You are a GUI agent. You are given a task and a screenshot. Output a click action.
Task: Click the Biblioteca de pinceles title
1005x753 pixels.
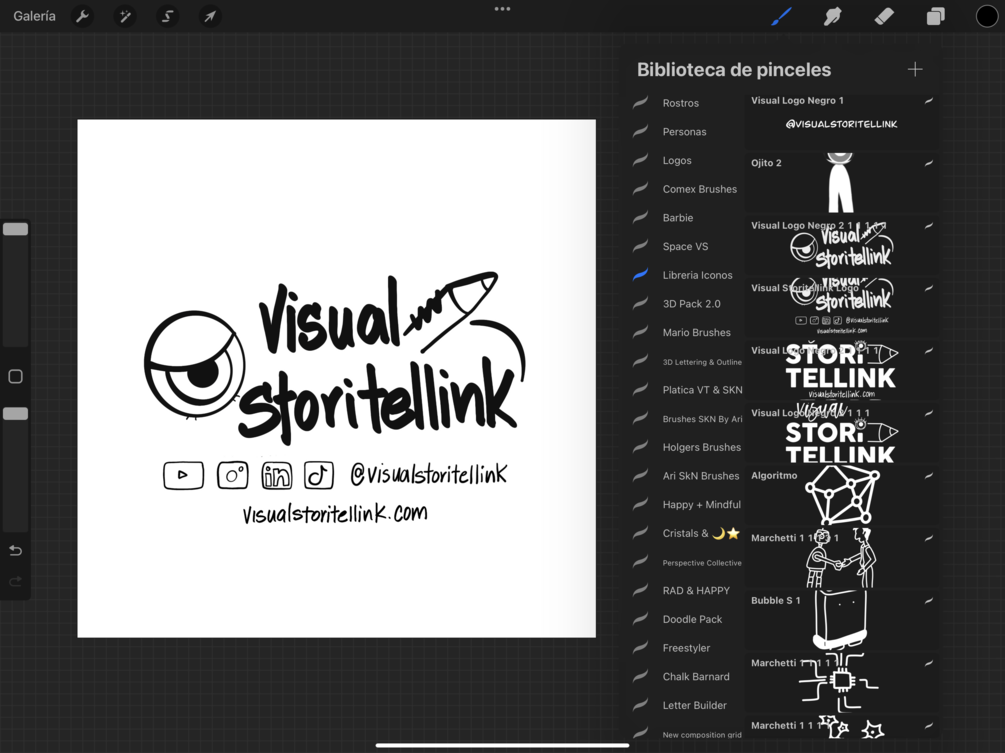(x=734, y=69)
